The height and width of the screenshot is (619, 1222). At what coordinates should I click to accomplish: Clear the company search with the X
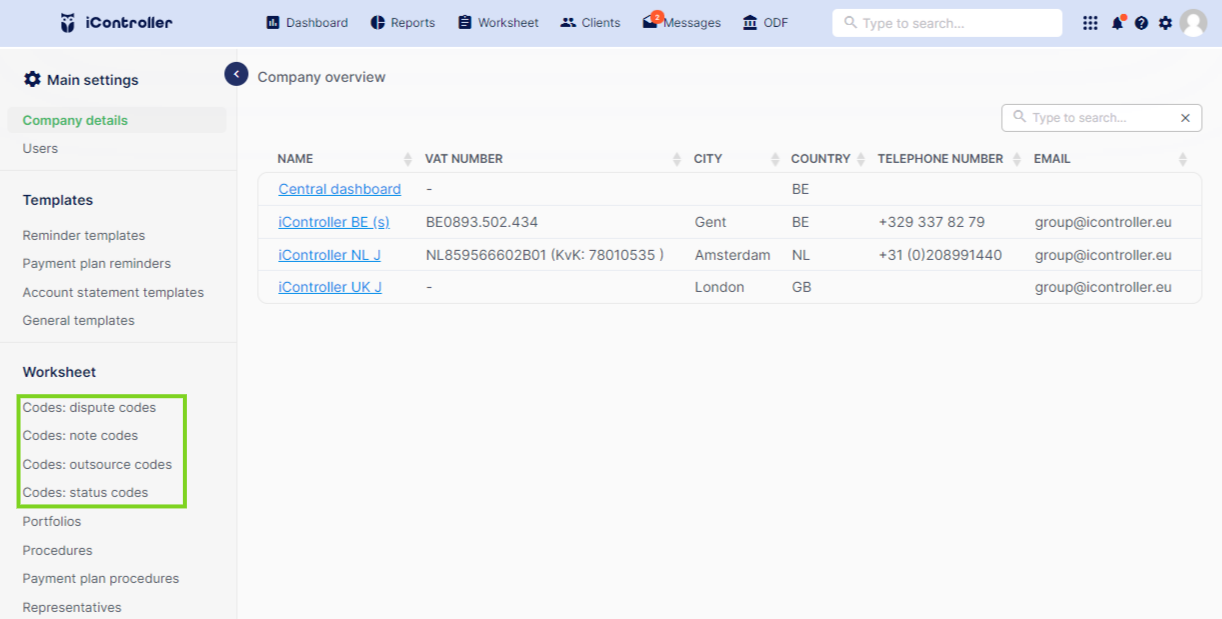[x=1185, y=118]
